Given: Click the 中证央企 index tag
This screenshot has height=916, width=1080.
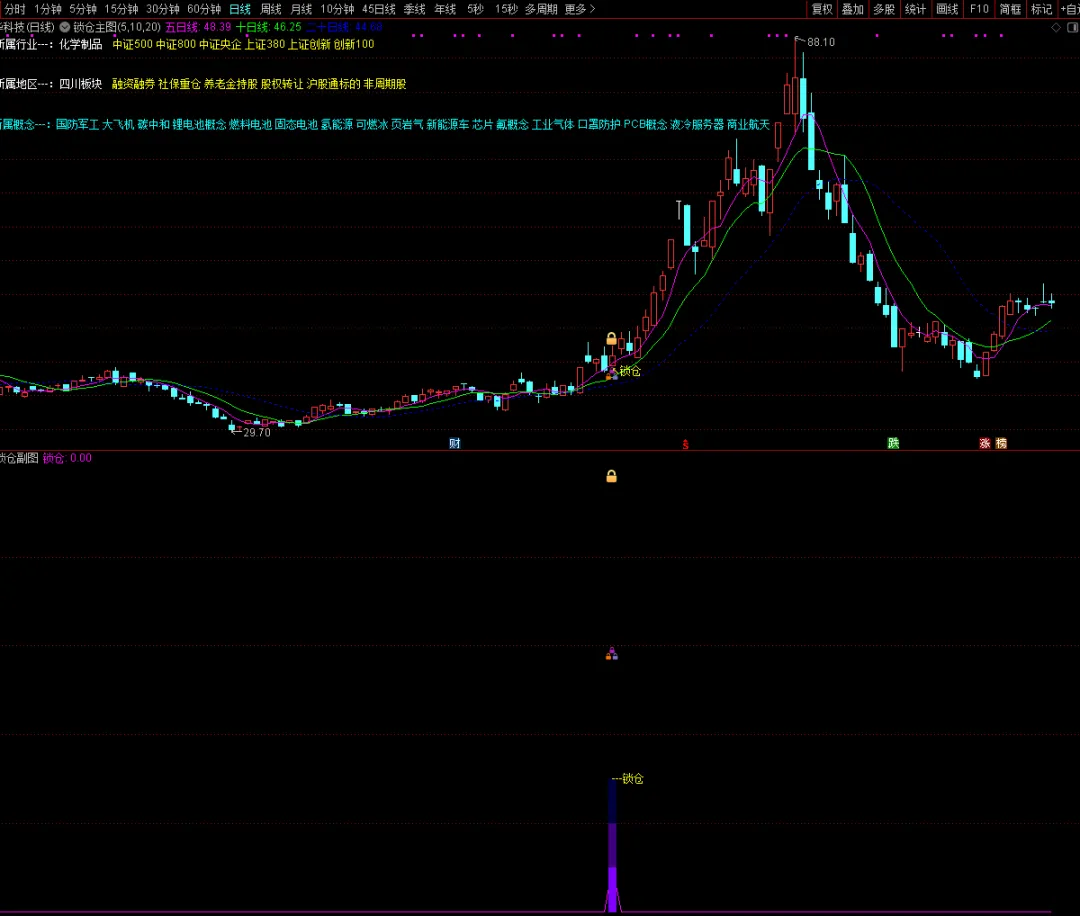Looking at the screenshot, I should point(220,44).
